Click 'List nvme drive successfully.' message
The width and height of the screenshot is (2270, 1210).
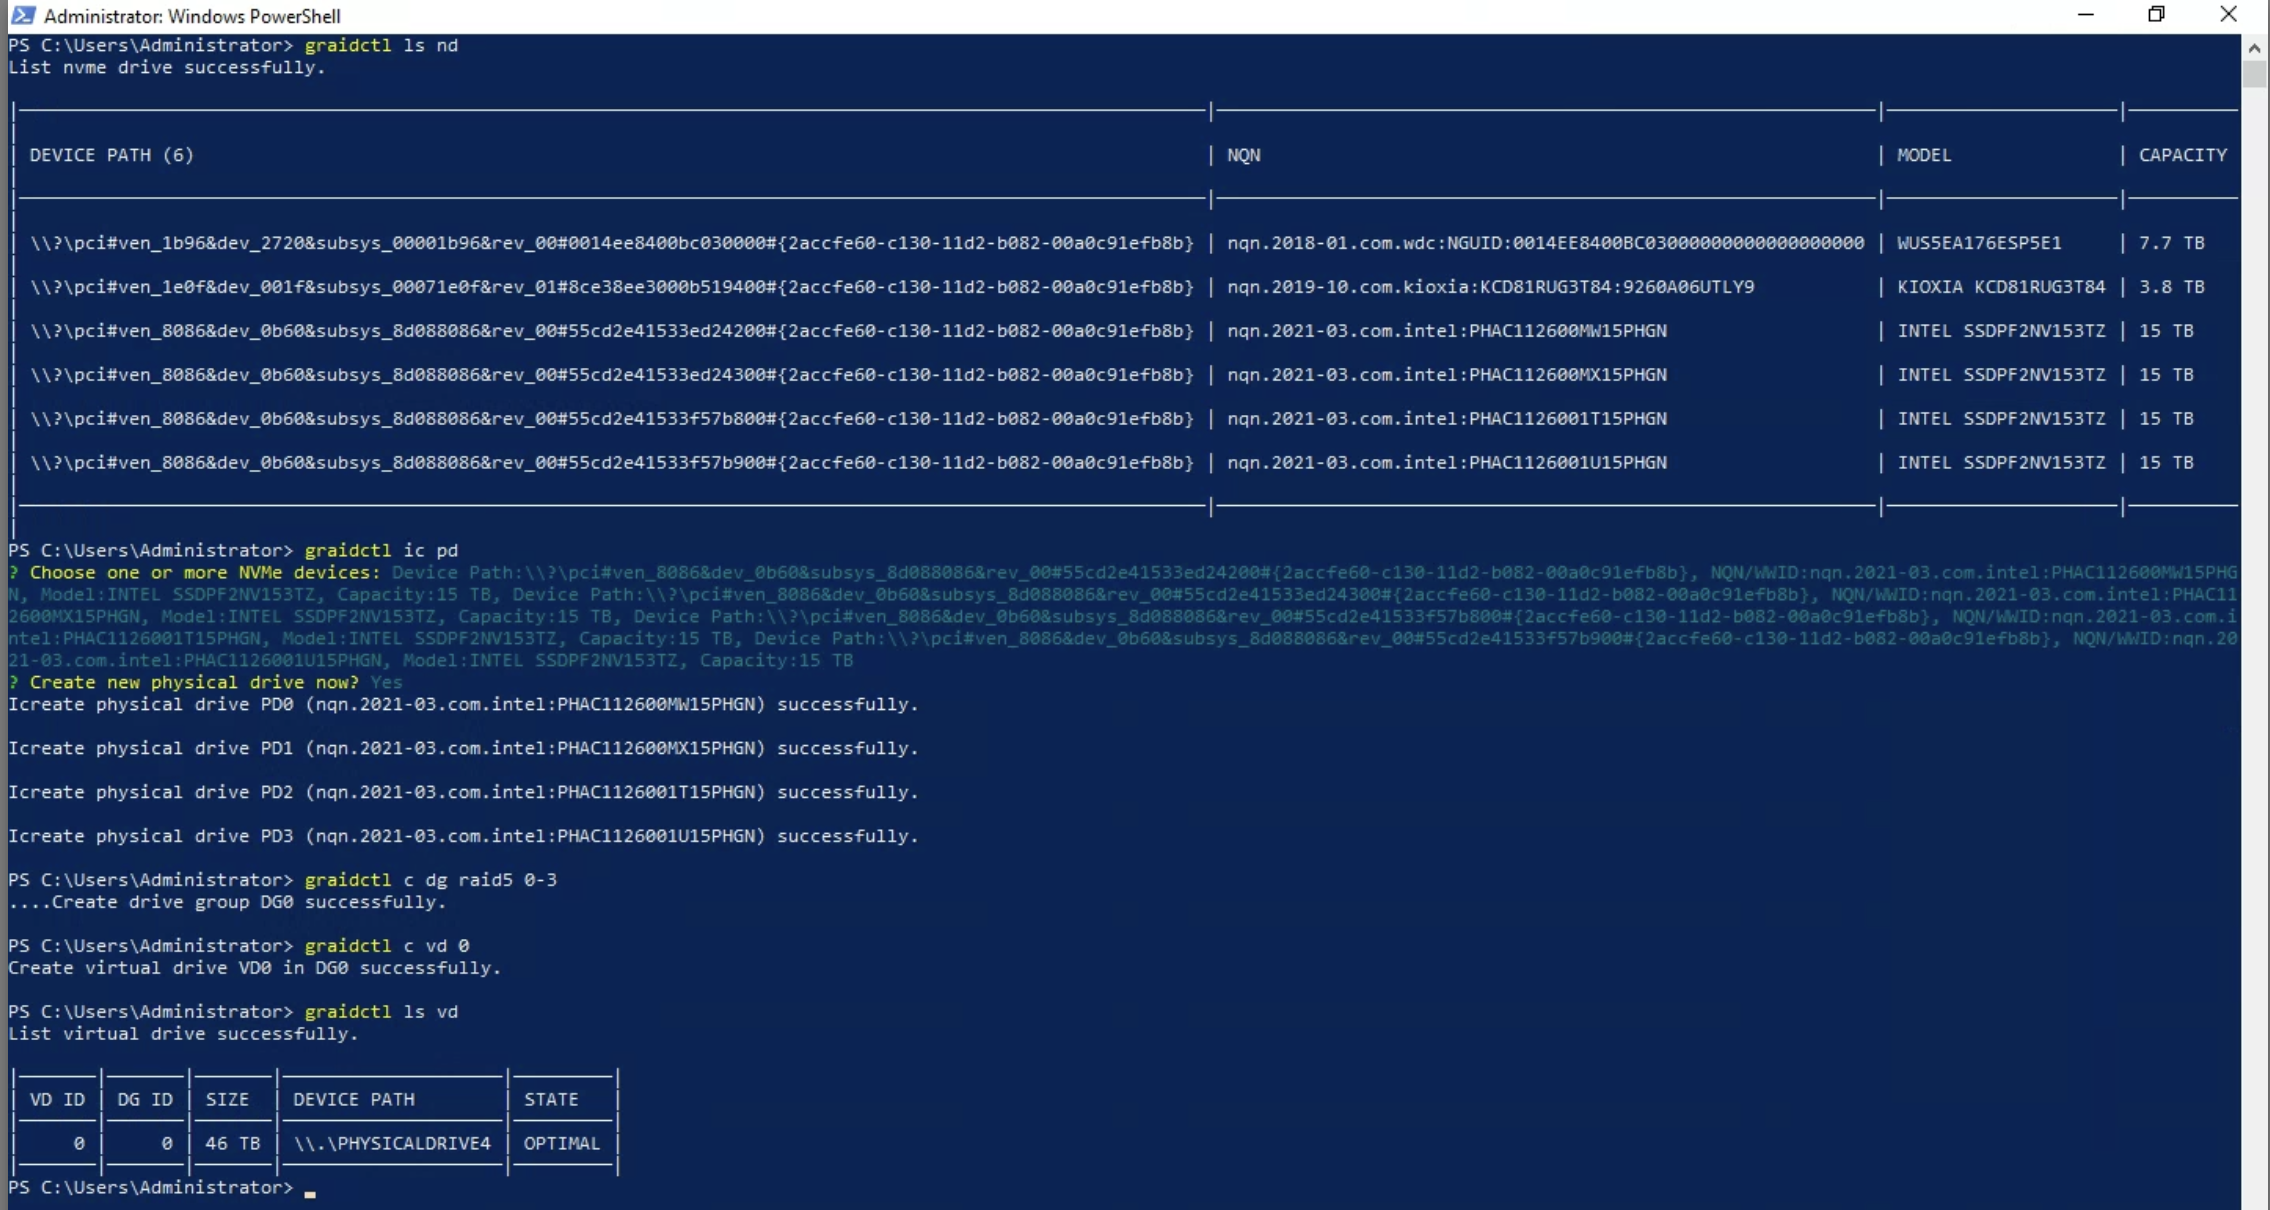pos(166,67)
